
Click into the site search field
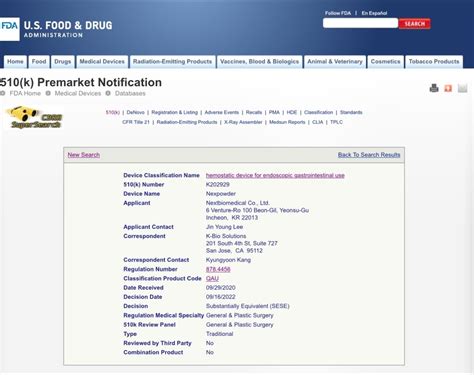coord(360,23)
